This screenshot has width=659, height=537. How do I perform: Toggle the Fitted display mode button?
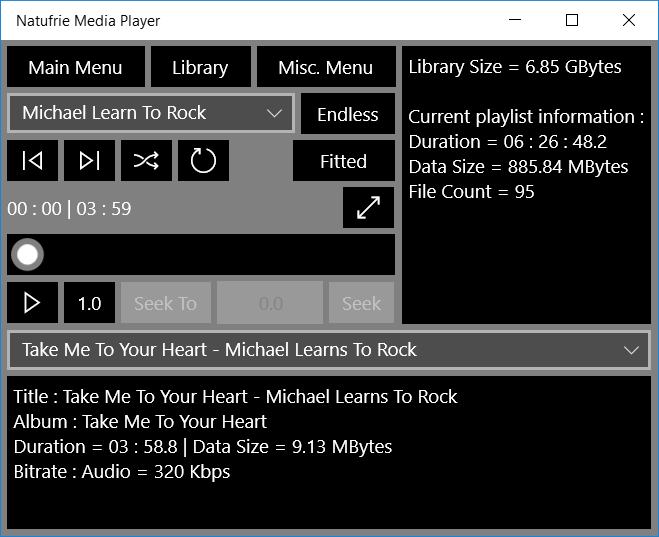point(343,161)
